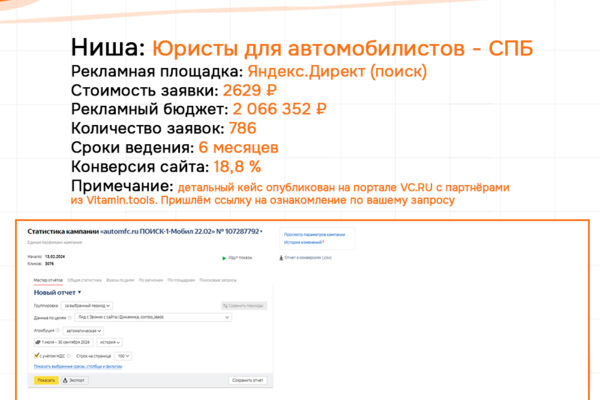Click the duration text 6 месяцев
Image resolution: width=600 pixels, height=400 pixels.
[x=238, y=147]
